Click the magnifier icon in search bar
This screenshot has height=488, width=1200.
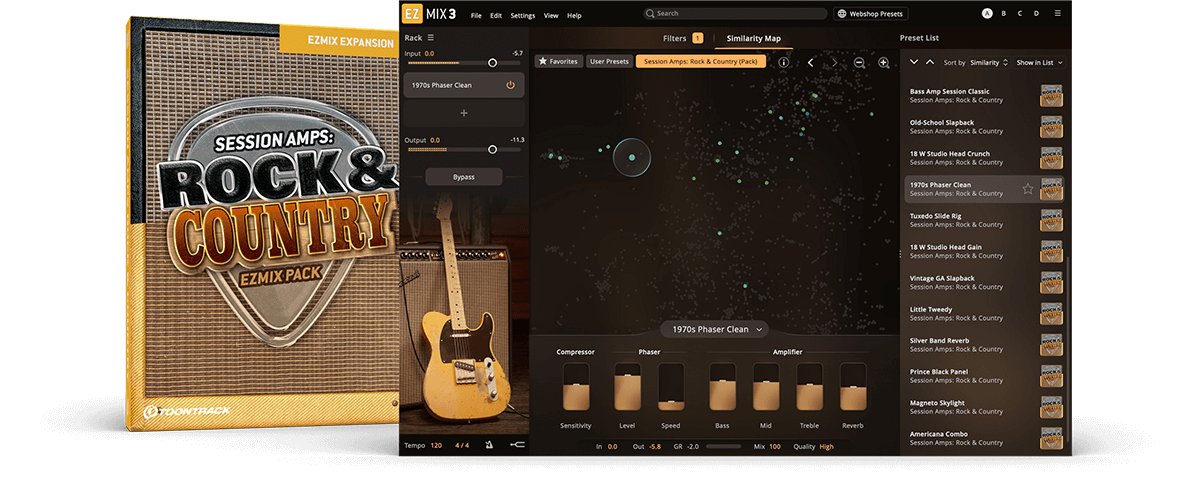point(650,14)
